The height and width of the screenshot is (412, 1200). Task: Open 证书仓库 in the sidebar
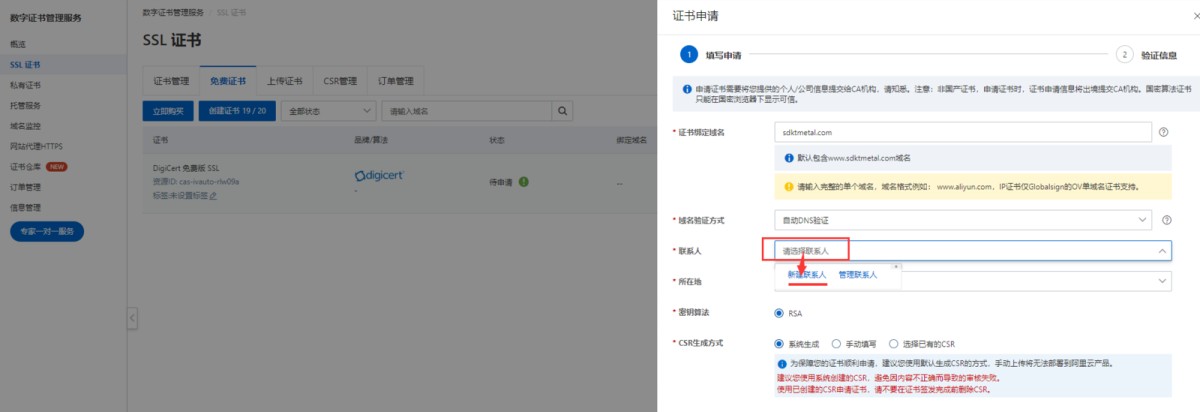tap(25, 167)
